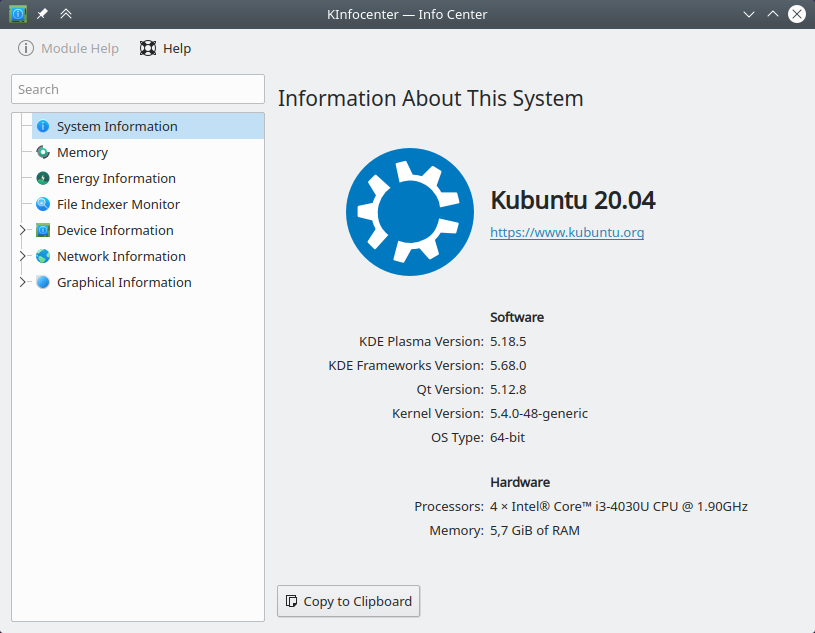The image size is (815, 633).
Task: Click the Energy Information icon
Action: (x=43, y=179)
